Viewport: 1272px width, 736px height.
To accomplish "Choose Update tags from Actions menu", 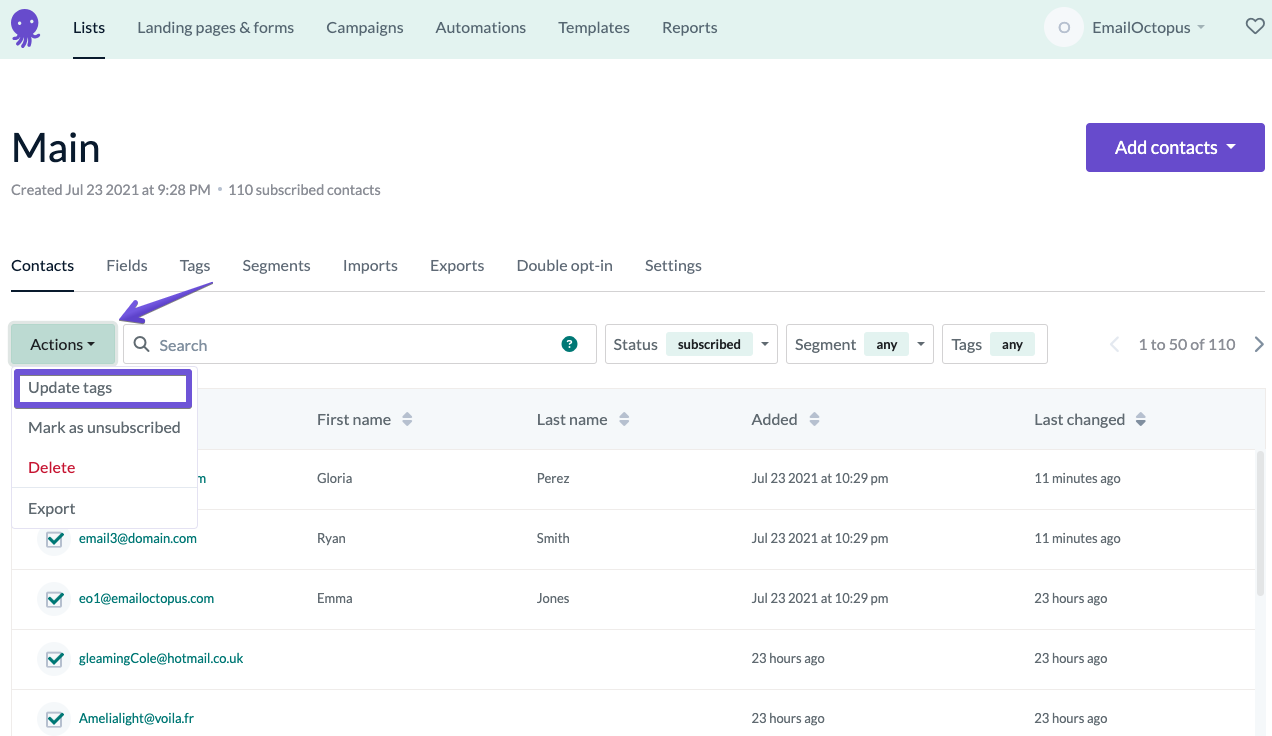I will [103, 388].
